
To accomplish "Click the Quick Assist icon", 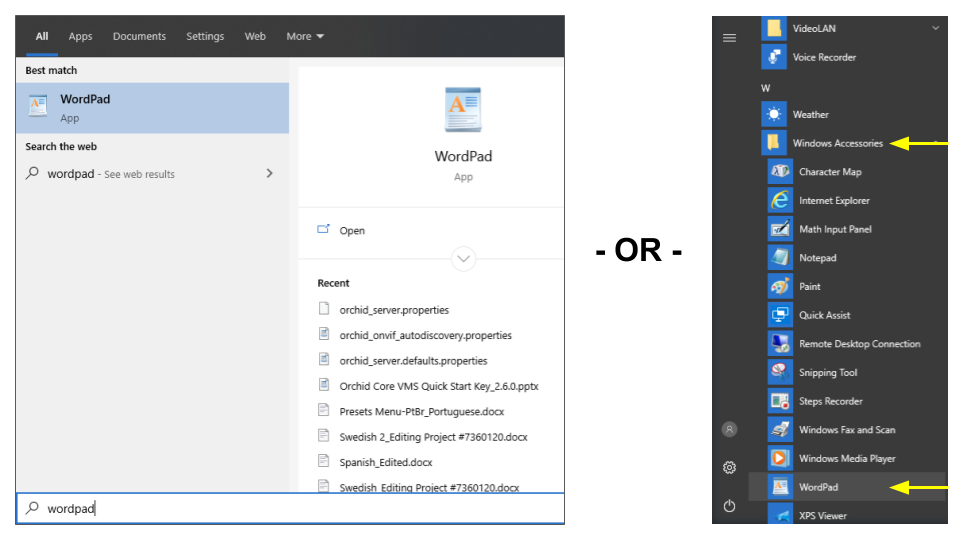I will pos(780,315).
